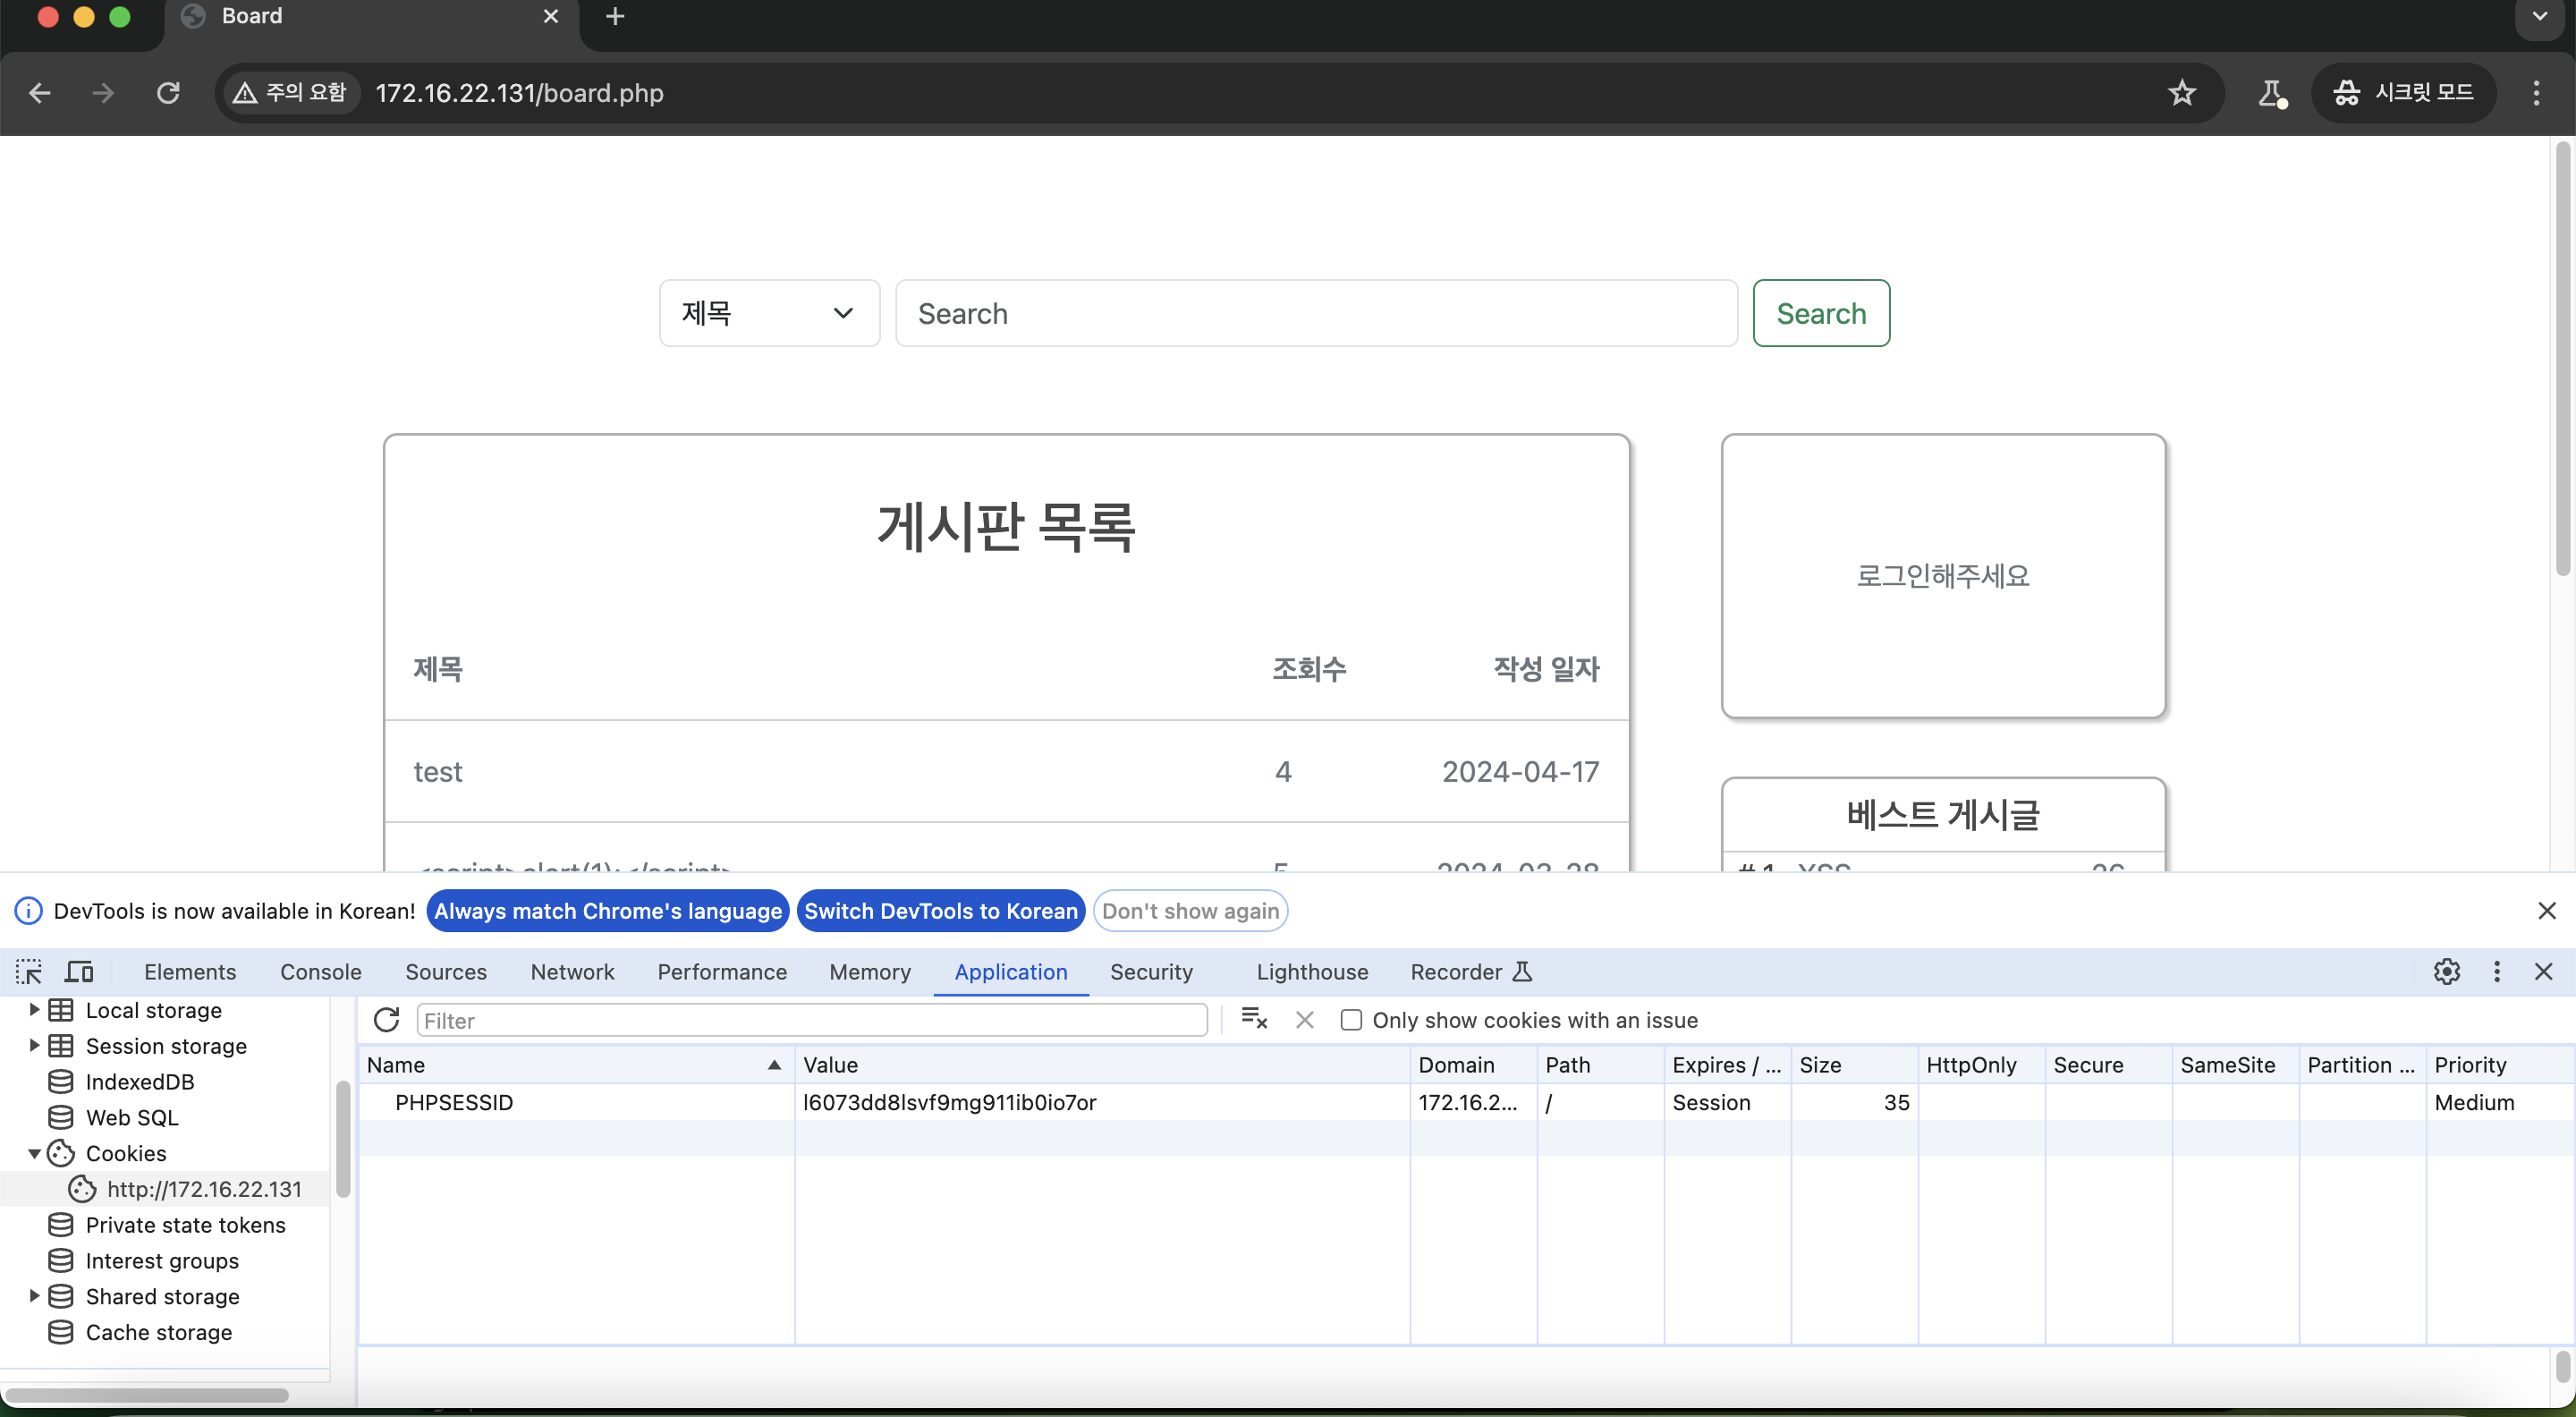Select the Application tab
This screenshot has height=1417, width=2576.
[1011, 972]
